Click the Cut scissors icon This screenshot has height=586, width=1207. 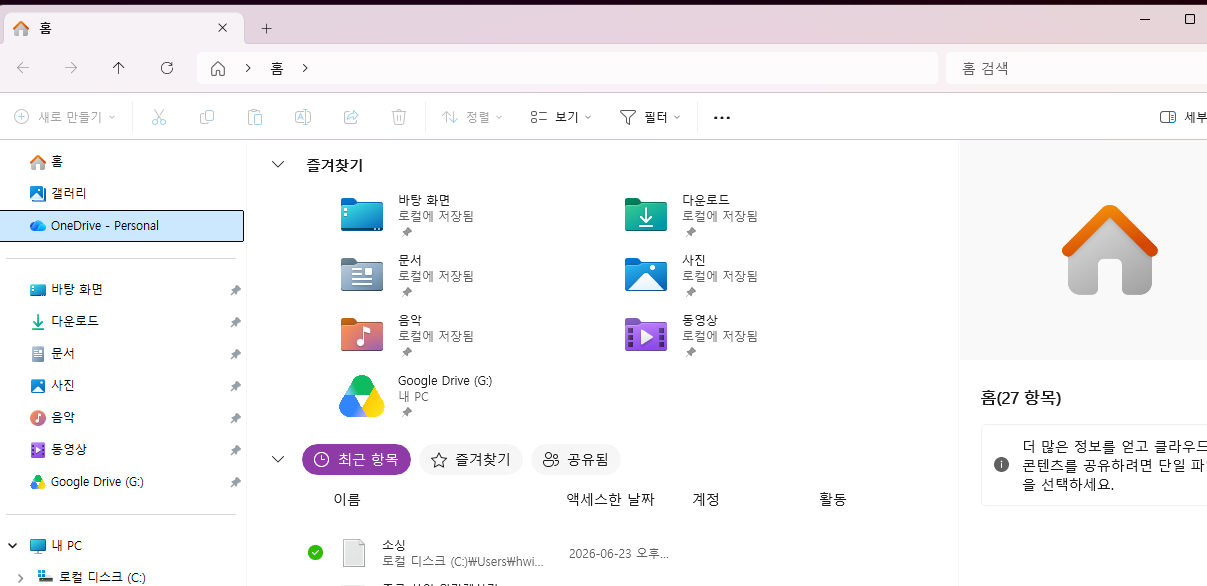pos(158,117)
